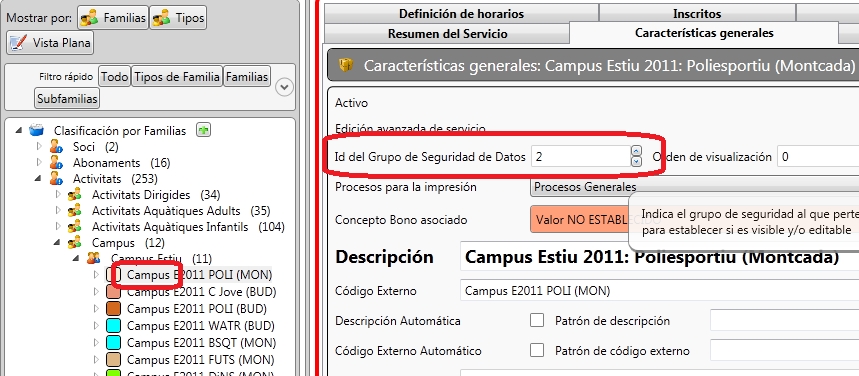Viewport: 859px width, 376px height.
Task: Apply the Familias quick filter
Action: [247, 77]
